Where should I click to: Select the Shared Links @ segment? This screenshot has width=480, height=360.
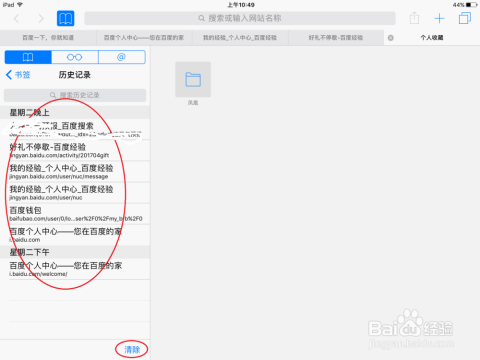click(x=122, y=57)
